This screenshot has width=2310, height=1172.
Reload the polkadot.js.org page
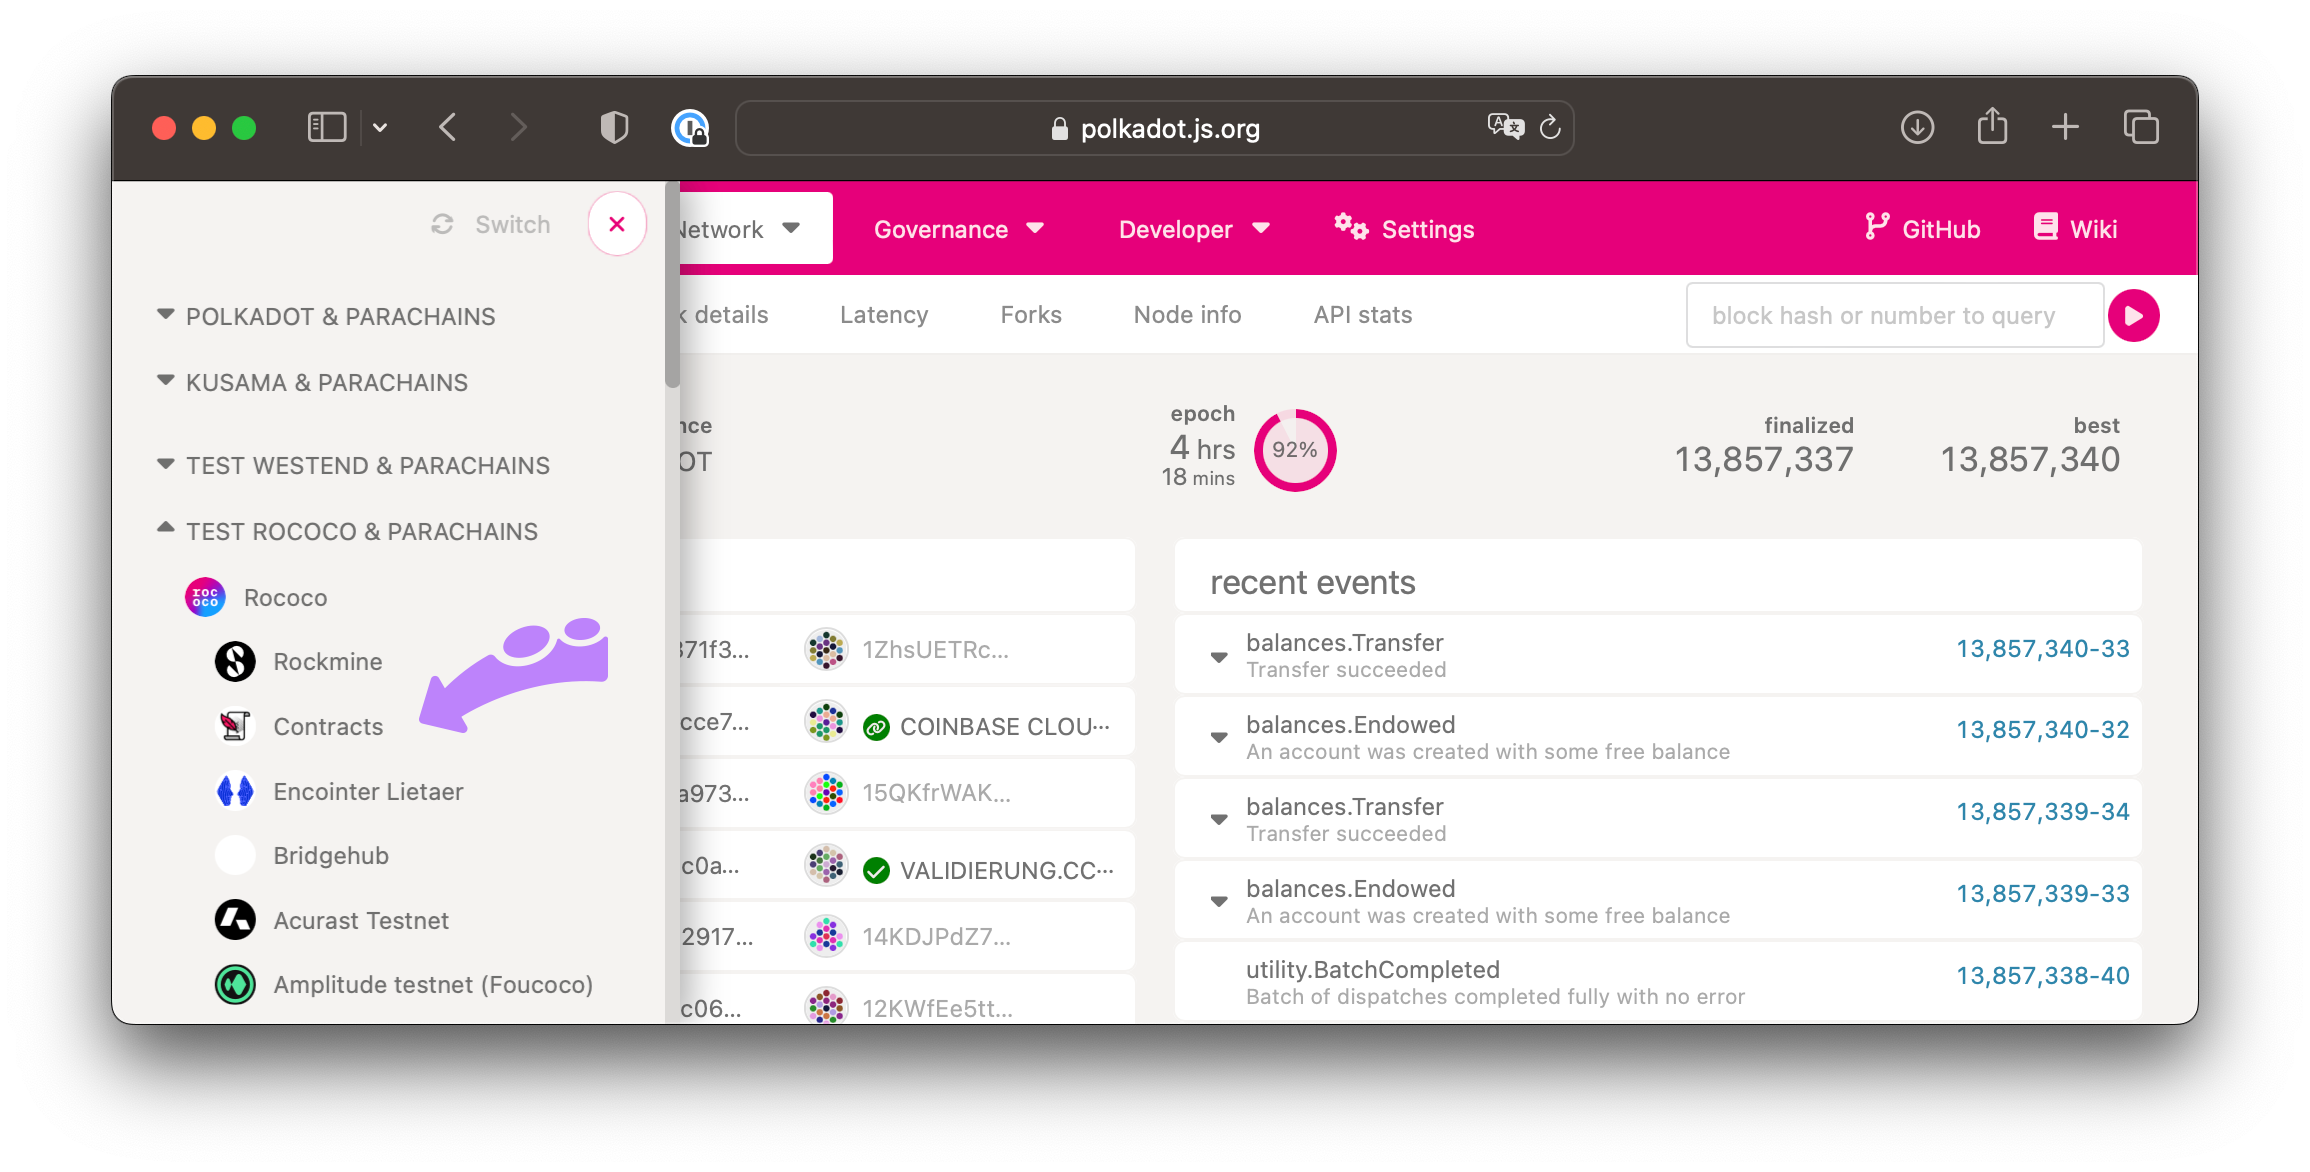[x=1550, y=127]
